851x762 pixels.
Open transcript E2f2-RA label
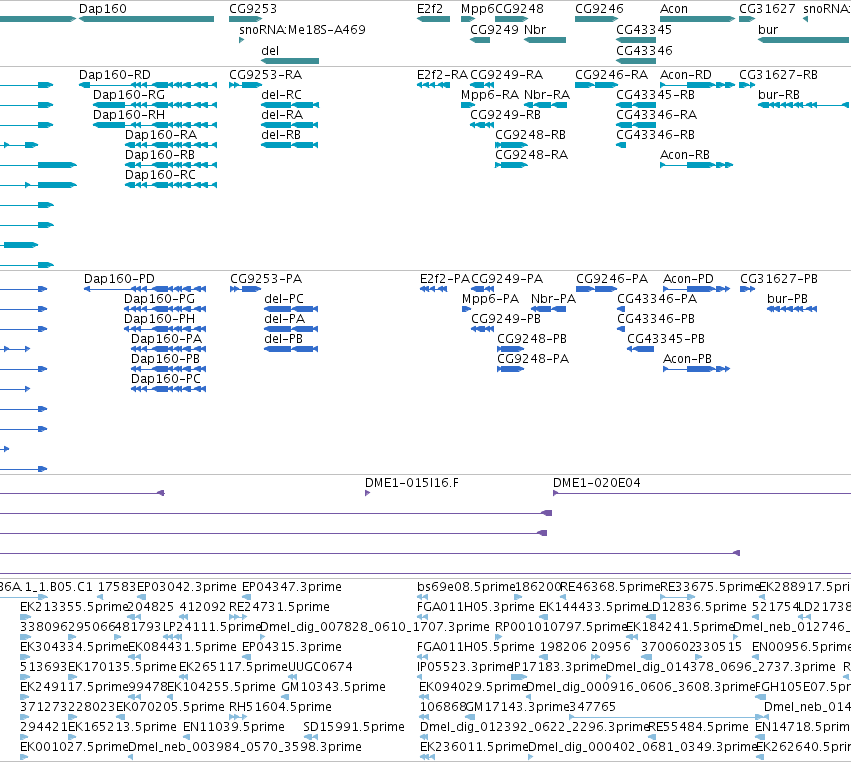442,74
